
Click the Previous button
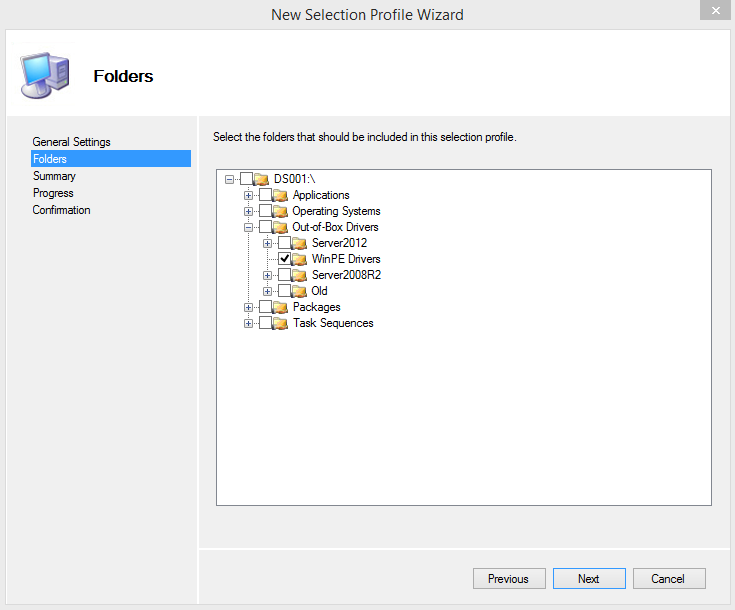(x=509, y=579)
